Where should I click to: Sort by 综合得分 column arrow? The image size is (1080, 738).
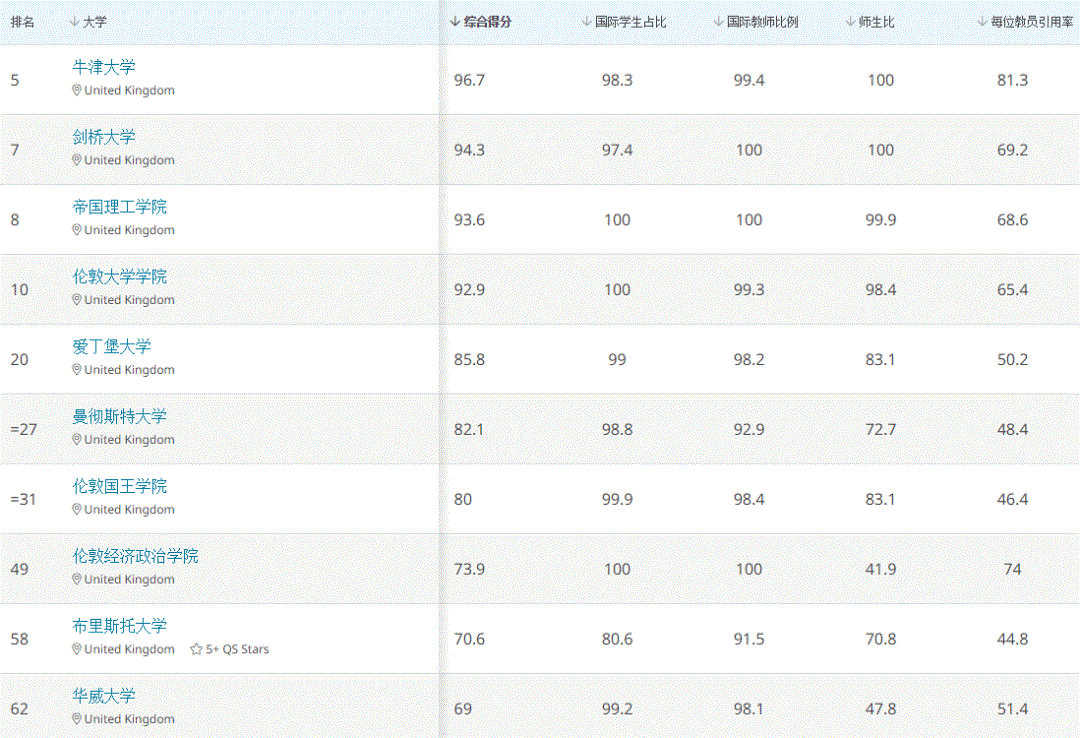click(x=455, y=22)
